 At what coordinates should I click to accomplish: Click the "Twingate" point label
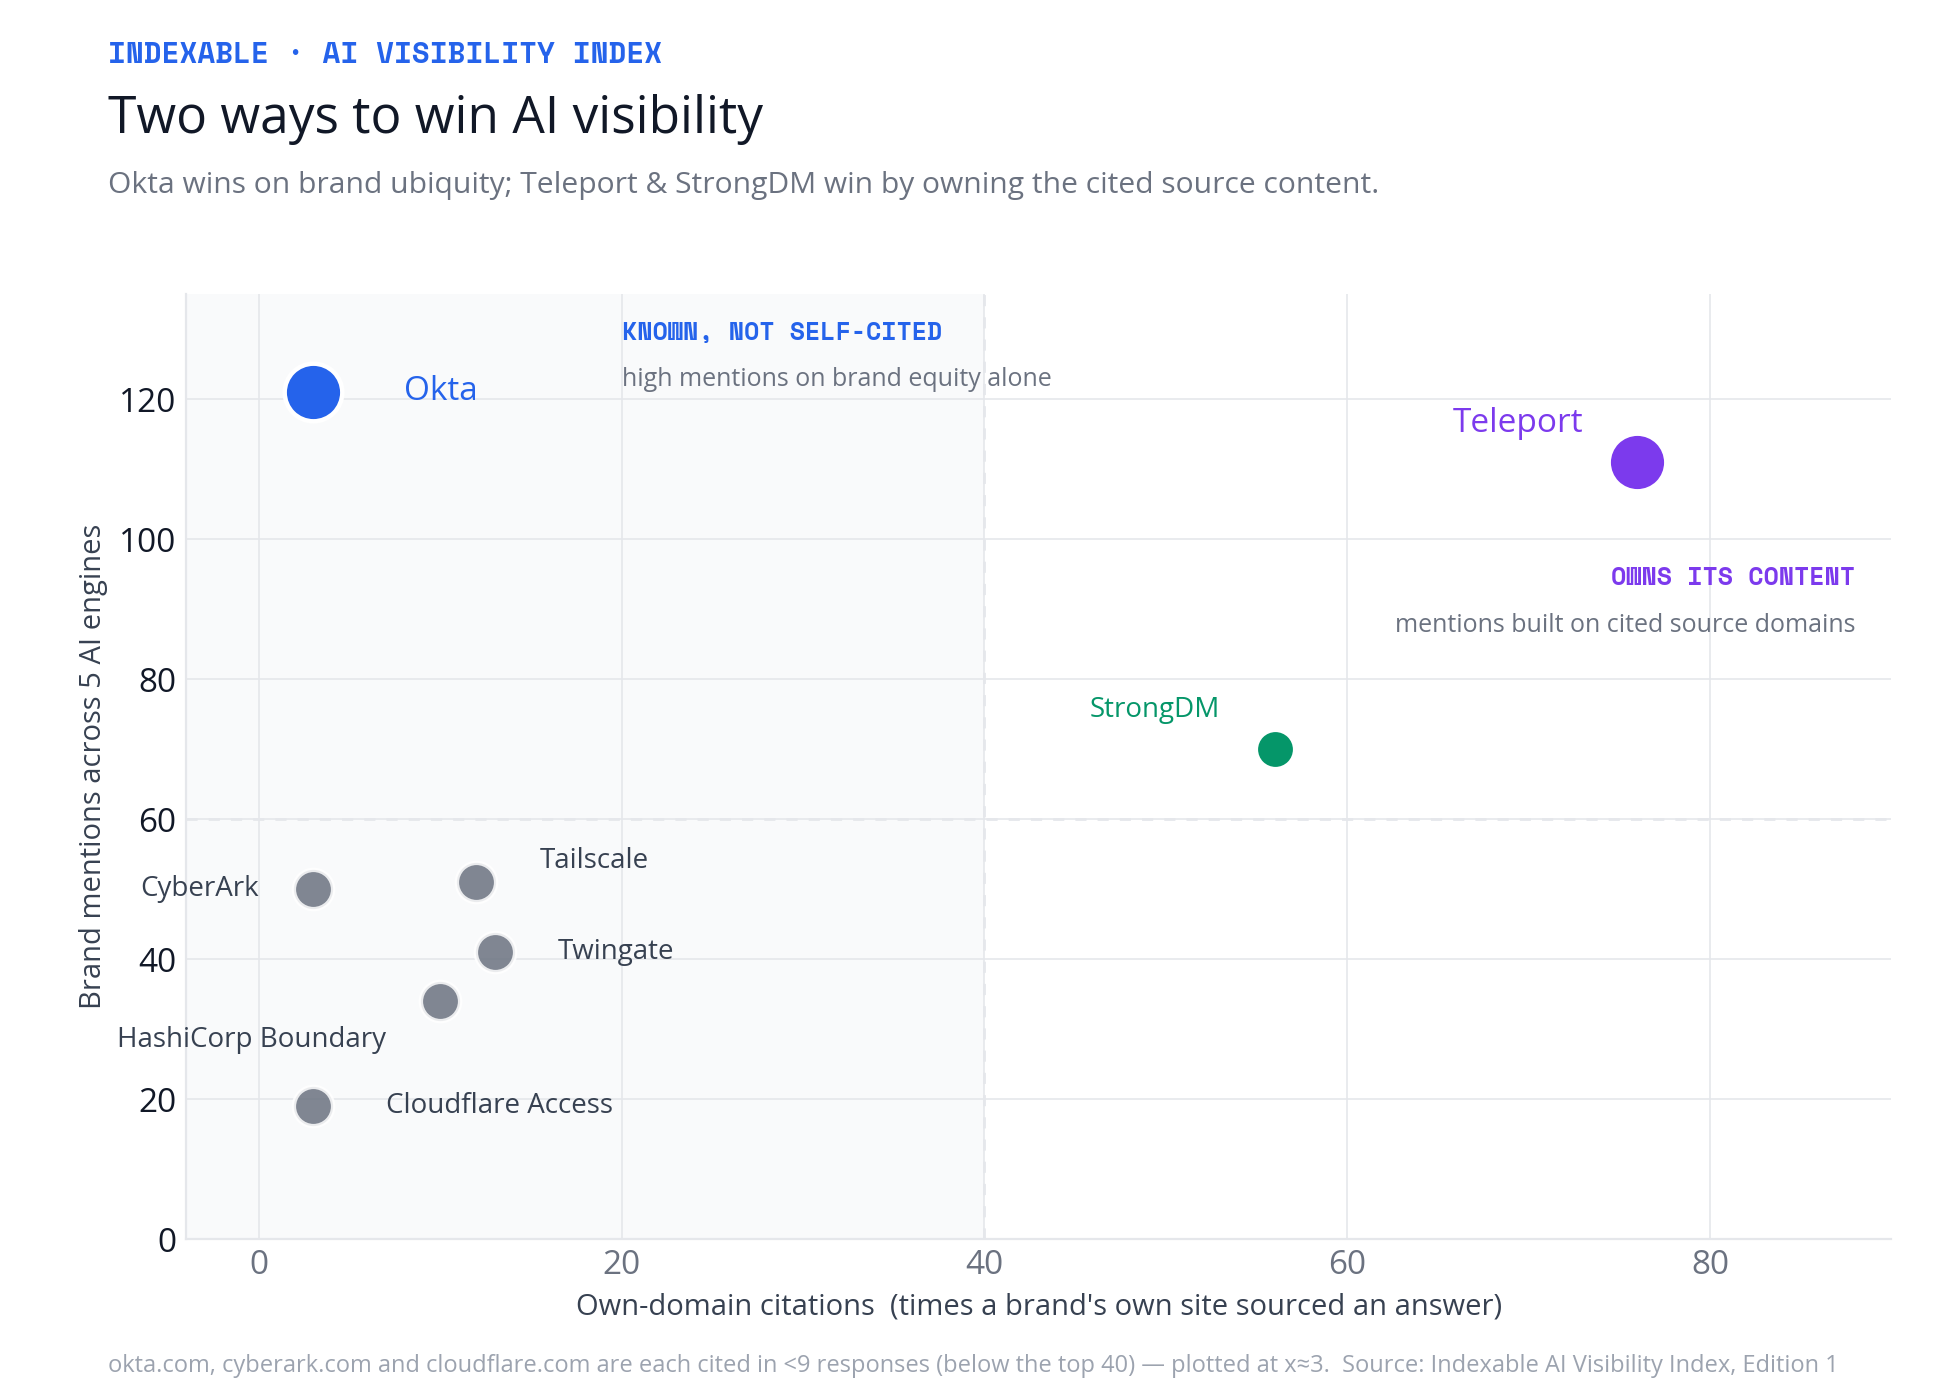tap(615, 950)
